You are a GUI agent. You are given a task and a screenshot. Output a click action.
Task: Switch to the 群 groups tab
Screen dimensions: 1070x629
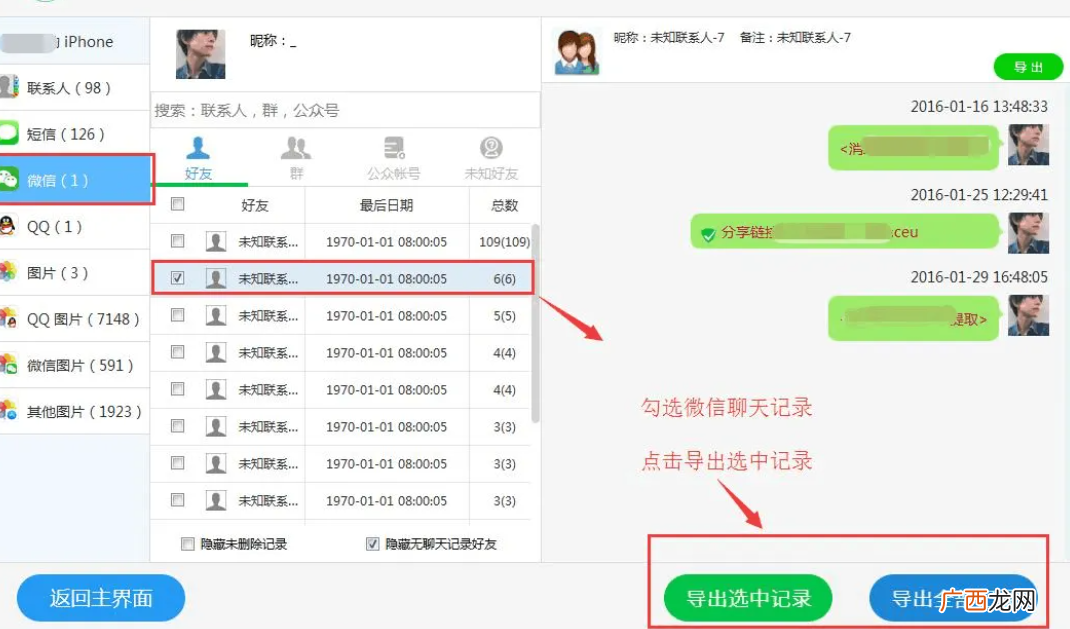click(296, 158)
